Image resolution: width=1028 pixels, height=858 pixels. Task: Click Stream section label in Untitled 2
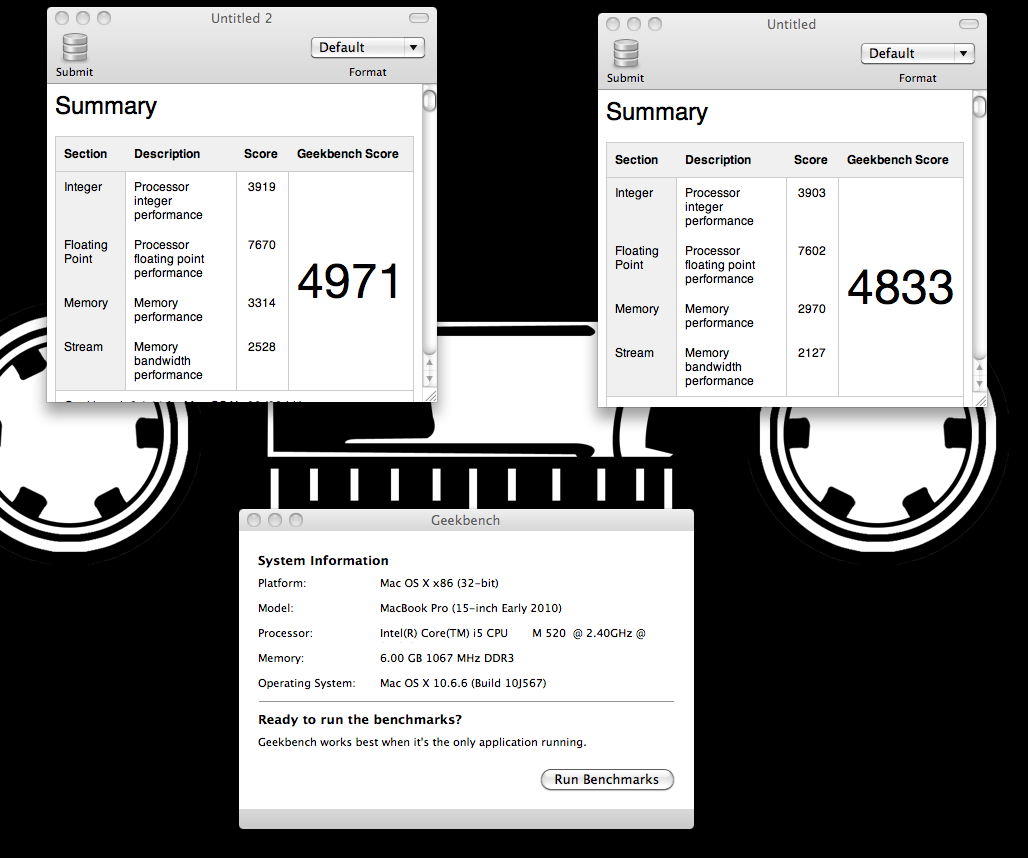point(83,347)
